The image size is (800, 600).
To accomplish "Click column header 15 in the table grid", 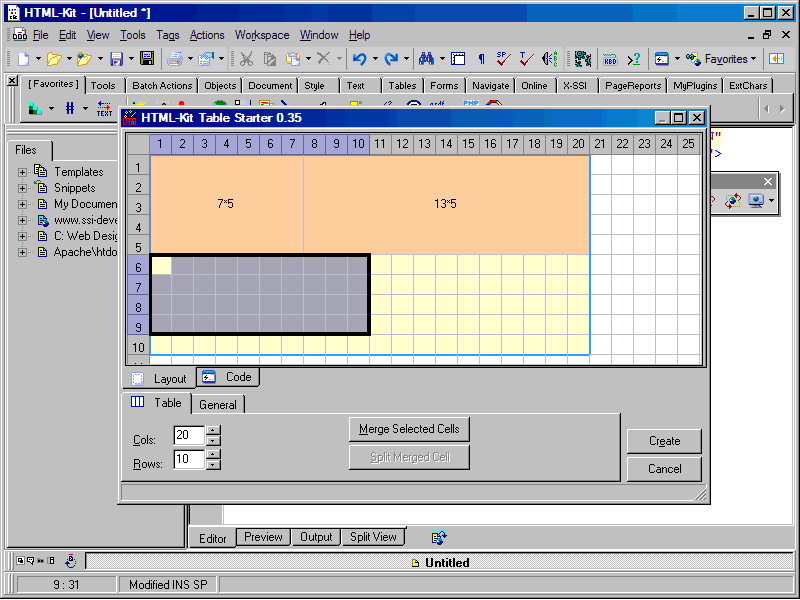I will 468,144.
